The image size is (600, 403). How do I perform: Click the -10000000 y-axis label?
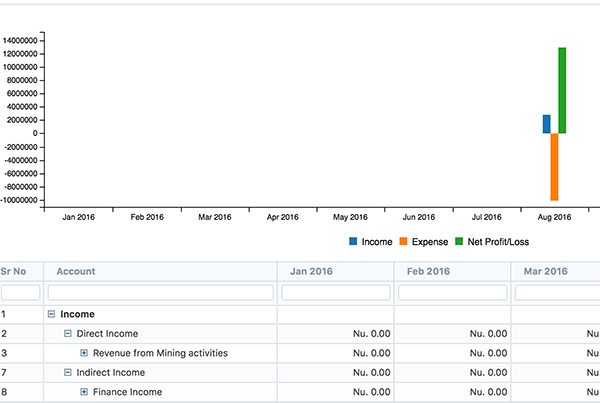19,200
